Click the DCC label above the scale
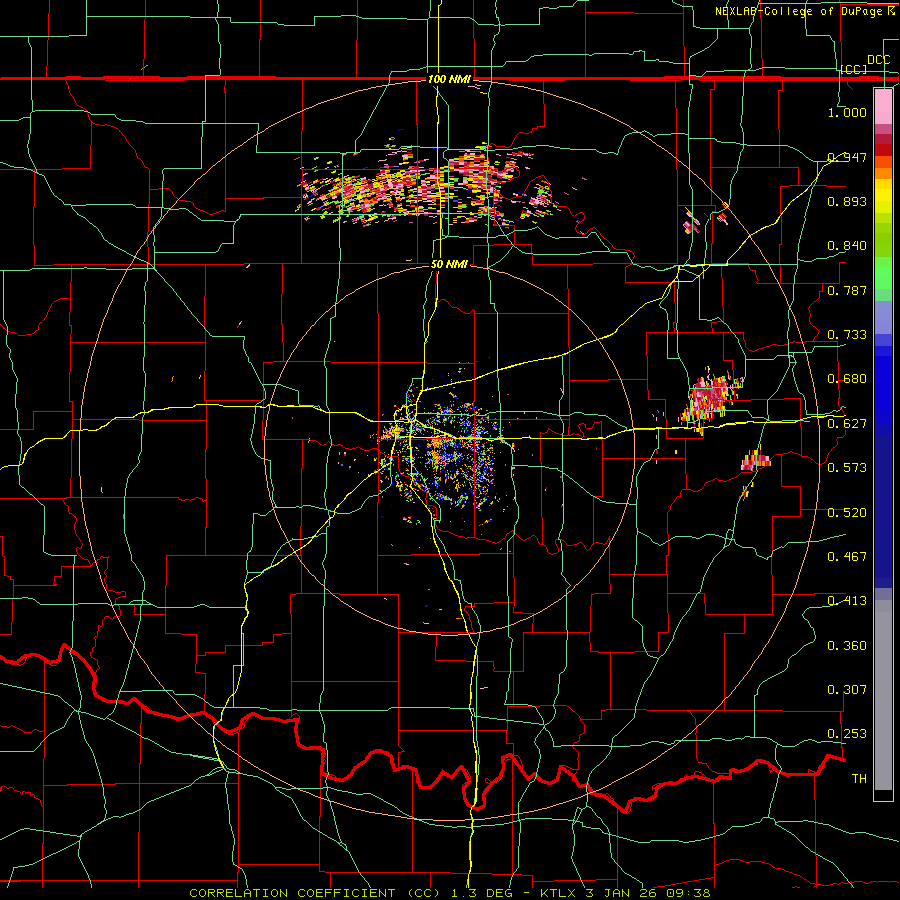 click(x=879, y=60)
